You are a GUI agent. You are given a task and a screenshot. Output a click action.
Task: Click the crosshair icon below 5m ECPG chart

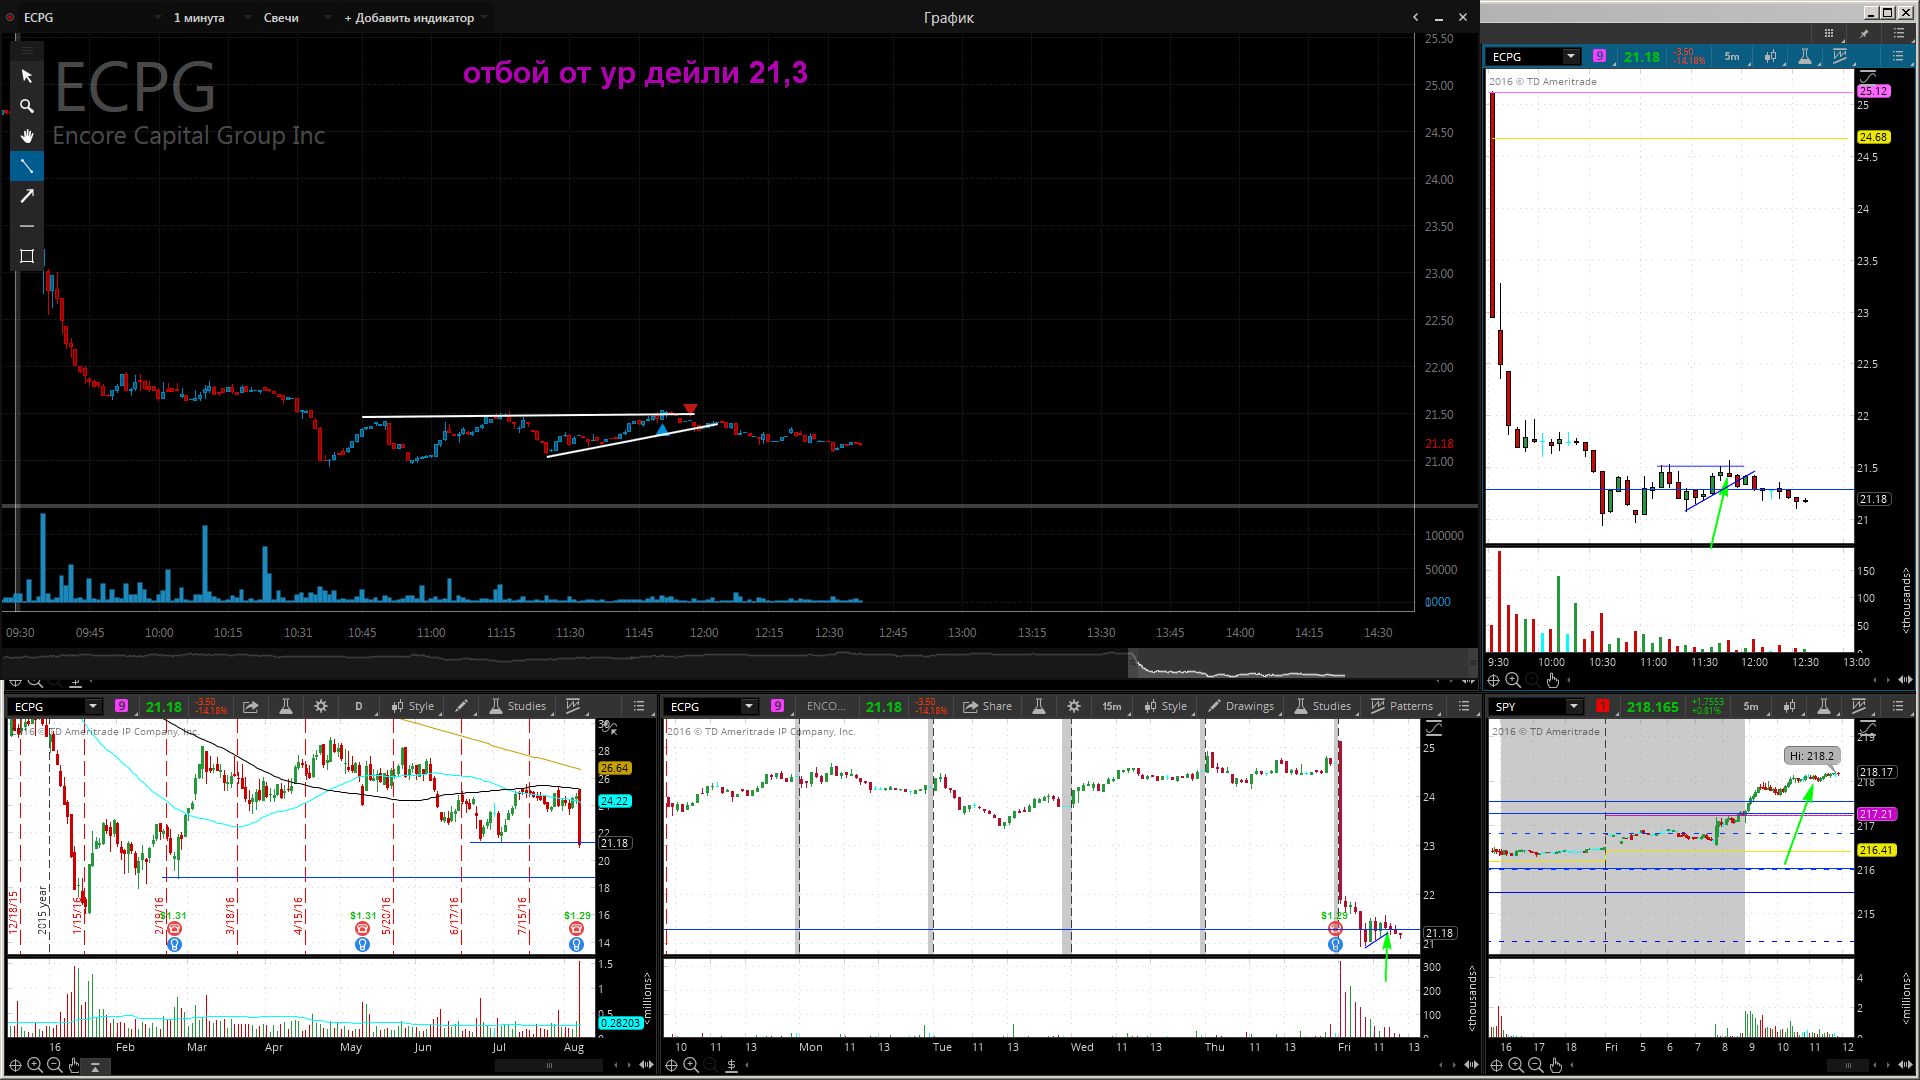coord(1494,681)
